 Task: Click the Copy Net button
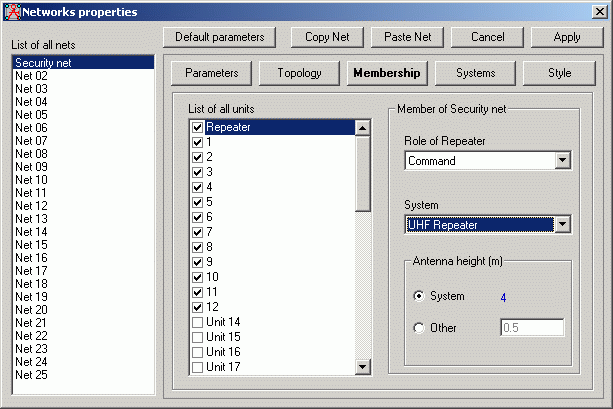pos(327,37)
